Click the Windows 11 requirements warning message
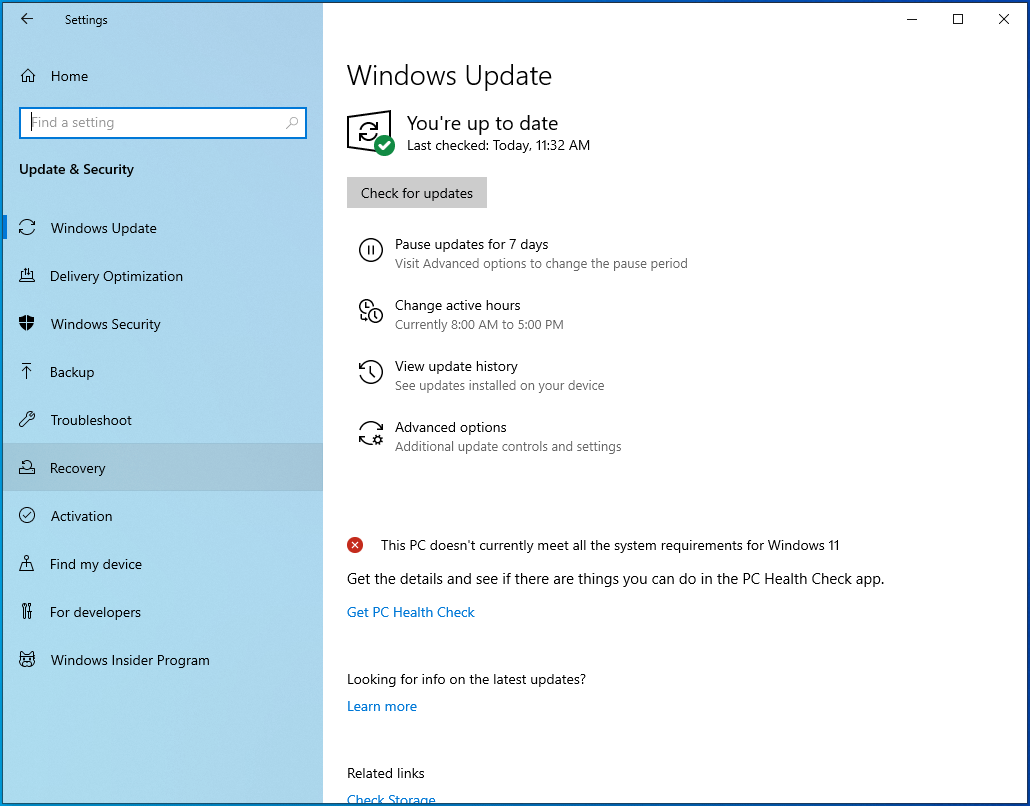Image resolution: width=1030 pixels, height=806 pixels. (x=610, y=545)
